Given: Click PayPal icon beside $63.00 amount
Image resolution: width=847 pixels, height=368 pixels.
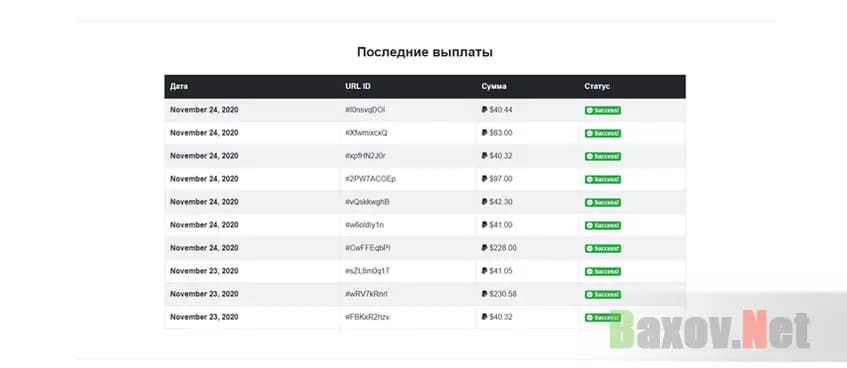Looking at the screenshot, I should [x=484, y=133].
